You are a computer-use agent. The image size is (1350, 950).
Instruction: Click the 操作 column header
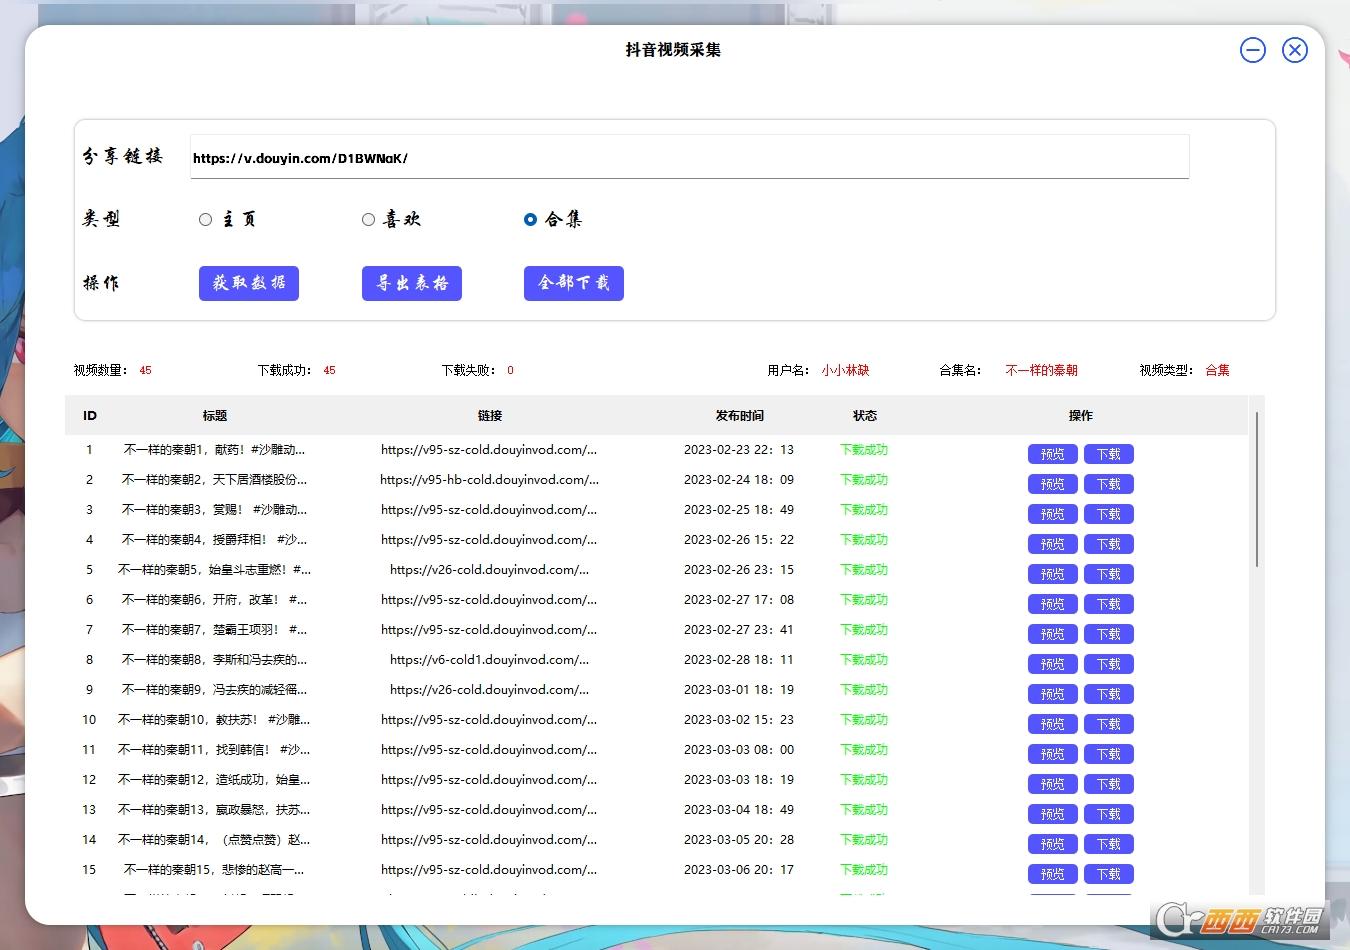point(1081,416)
